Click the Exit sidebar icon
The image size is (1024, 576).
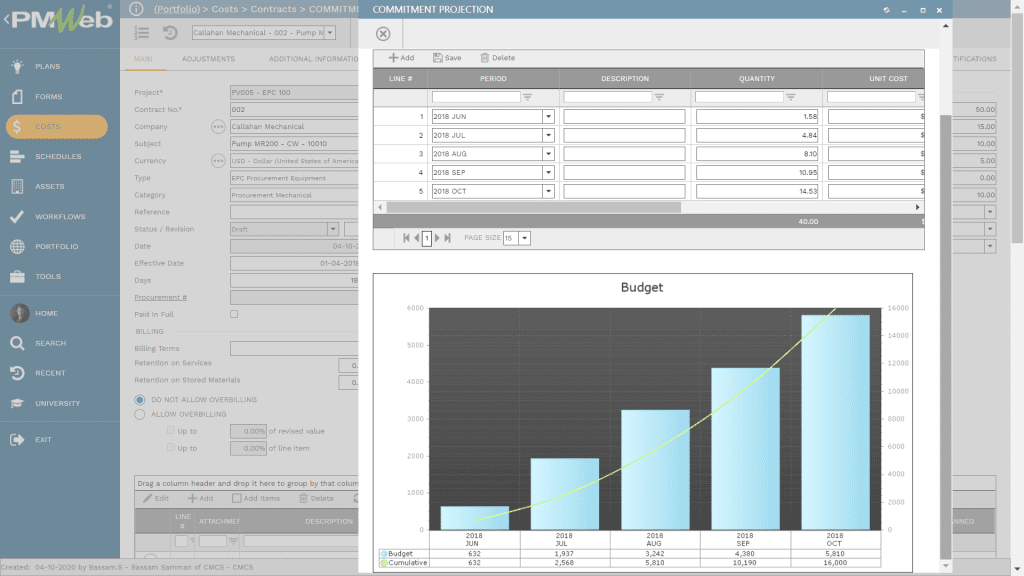(18, 440)
